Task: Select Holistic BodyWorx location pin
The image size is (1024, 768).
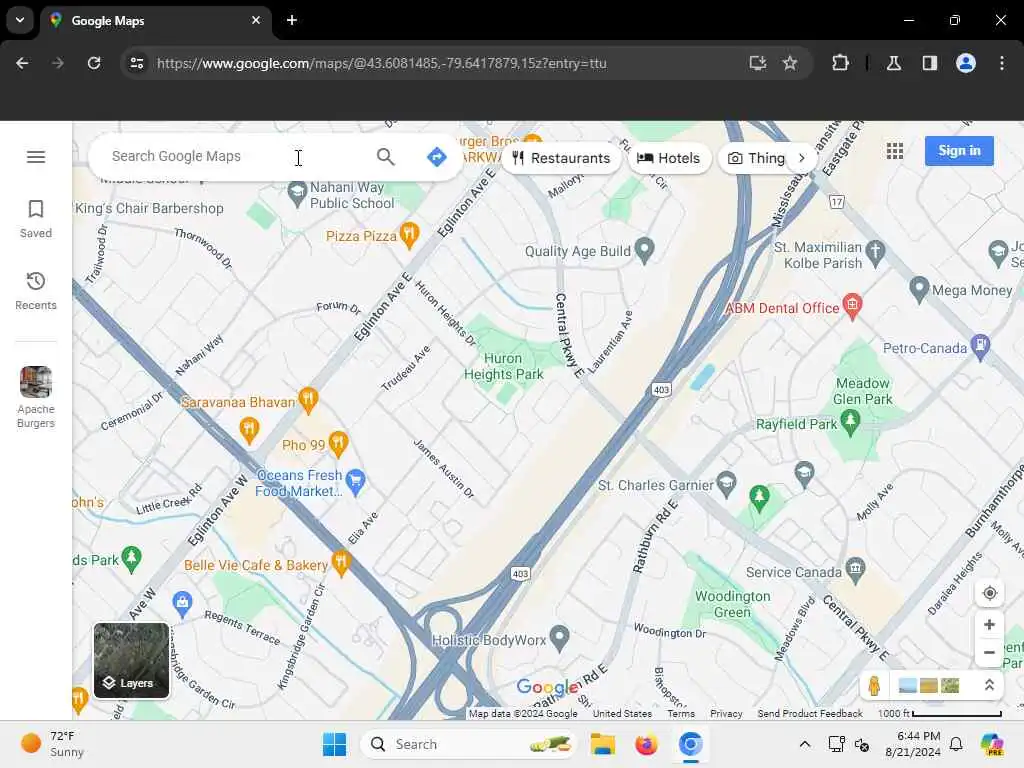Action: [559, 639]
